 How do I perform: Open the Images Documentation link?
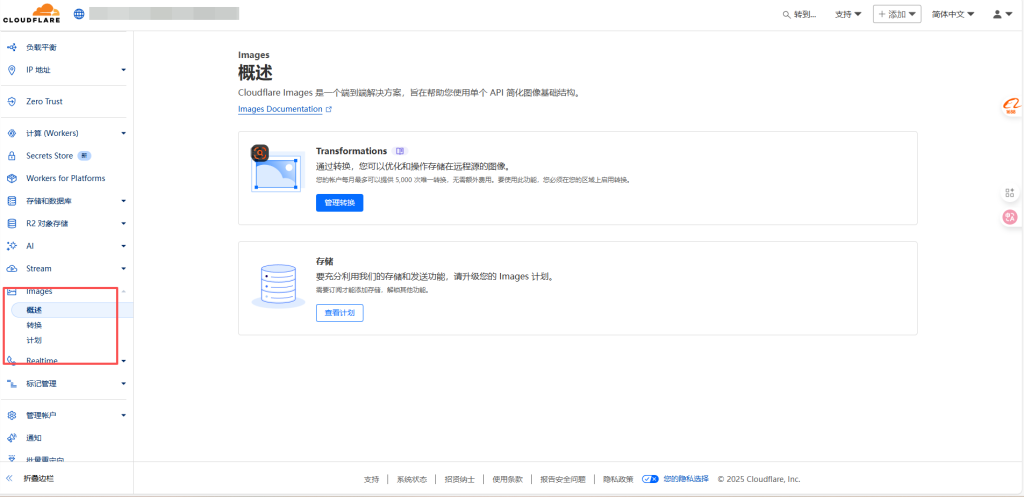[x=280, y=110]
